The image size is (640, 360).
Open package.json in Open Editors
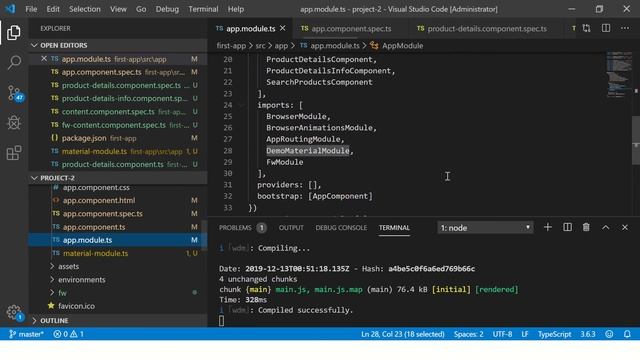(118, 138)
